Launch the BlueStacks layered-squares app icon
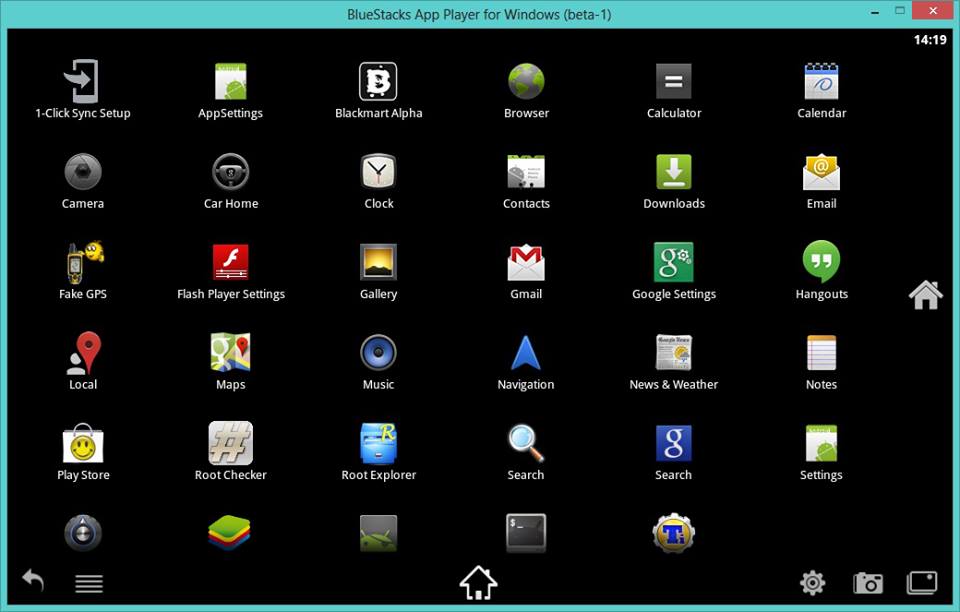The height and width of the screenshot is (612, 960). click(229, 532)
